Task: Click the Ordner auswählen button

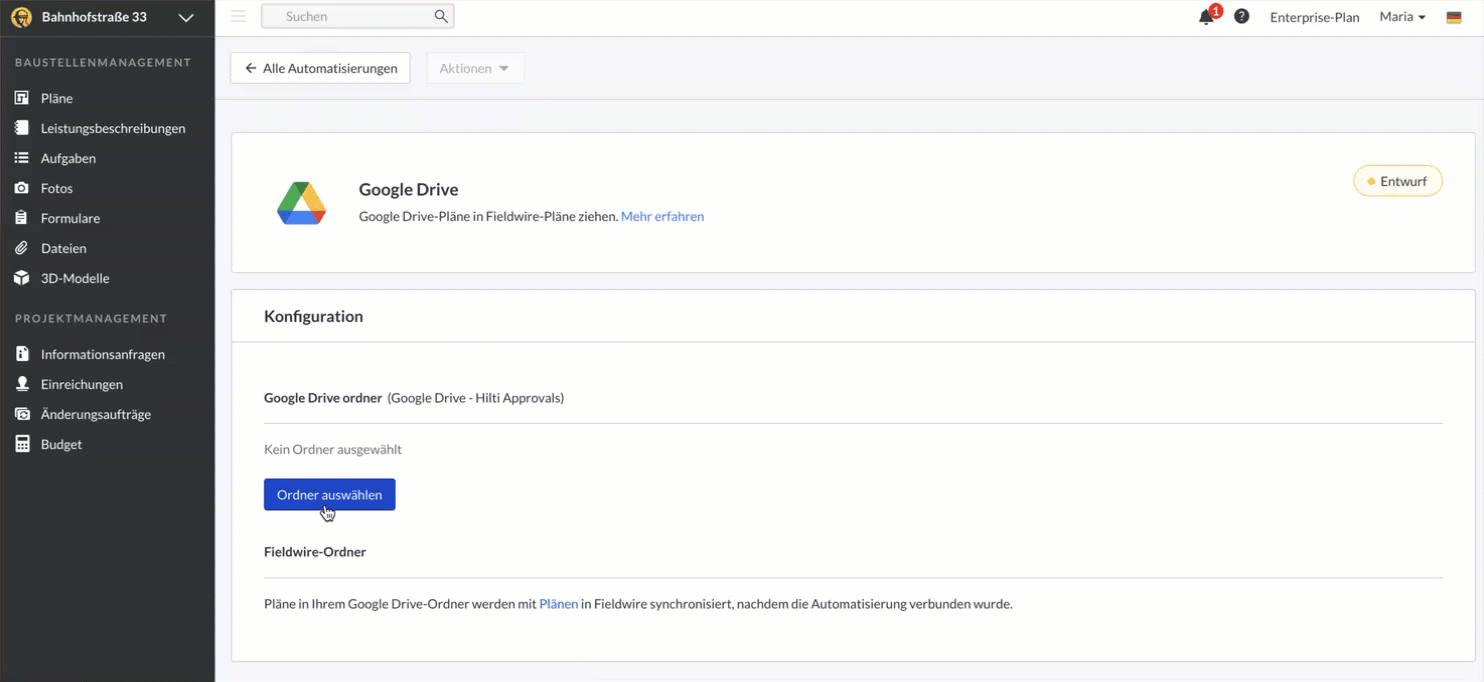Action: click(329, 495)
